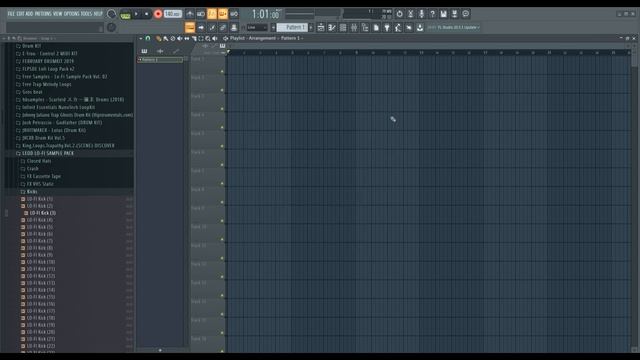Click the undo history circular arrow icon
The width and height of the screenshot is (640, 360).
[399, 14]
